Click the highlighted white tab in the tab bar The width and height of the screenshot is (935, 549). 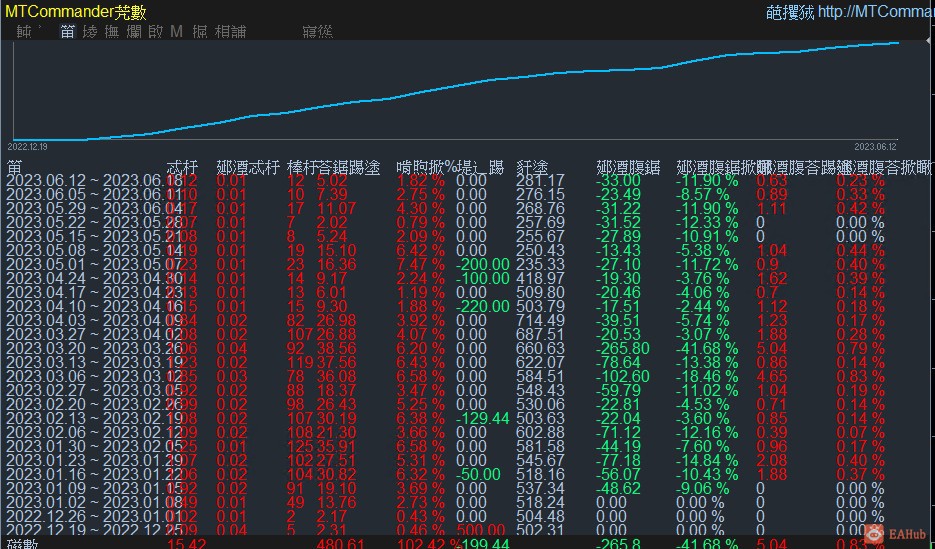tap(67, 32)
